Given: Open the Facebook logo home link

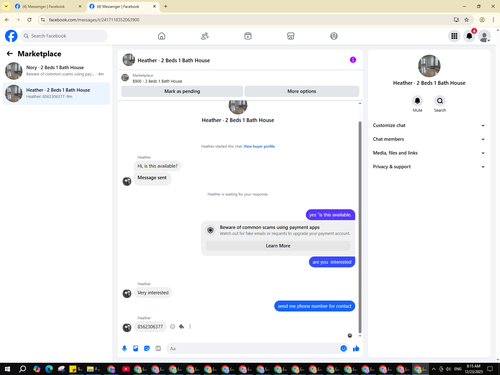Looking at the screenshot, I should point(11,36).
